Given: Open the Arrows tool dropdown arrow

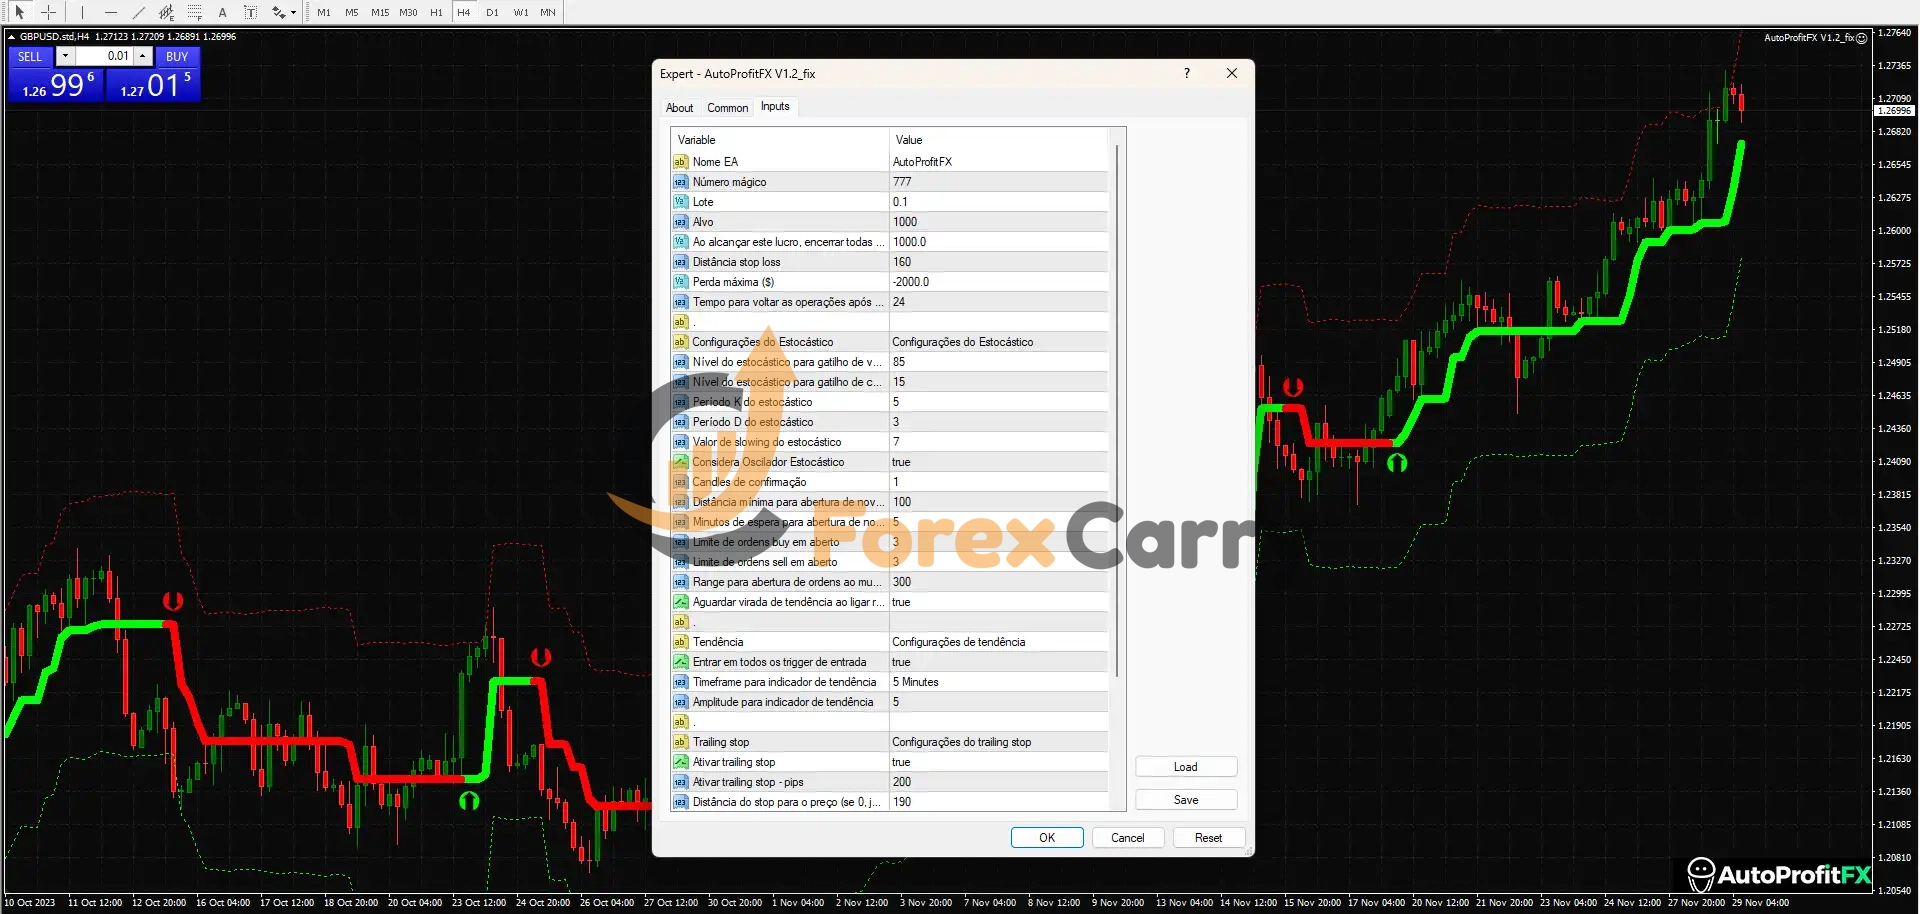Looking at the screenshot, I should 293,13.
